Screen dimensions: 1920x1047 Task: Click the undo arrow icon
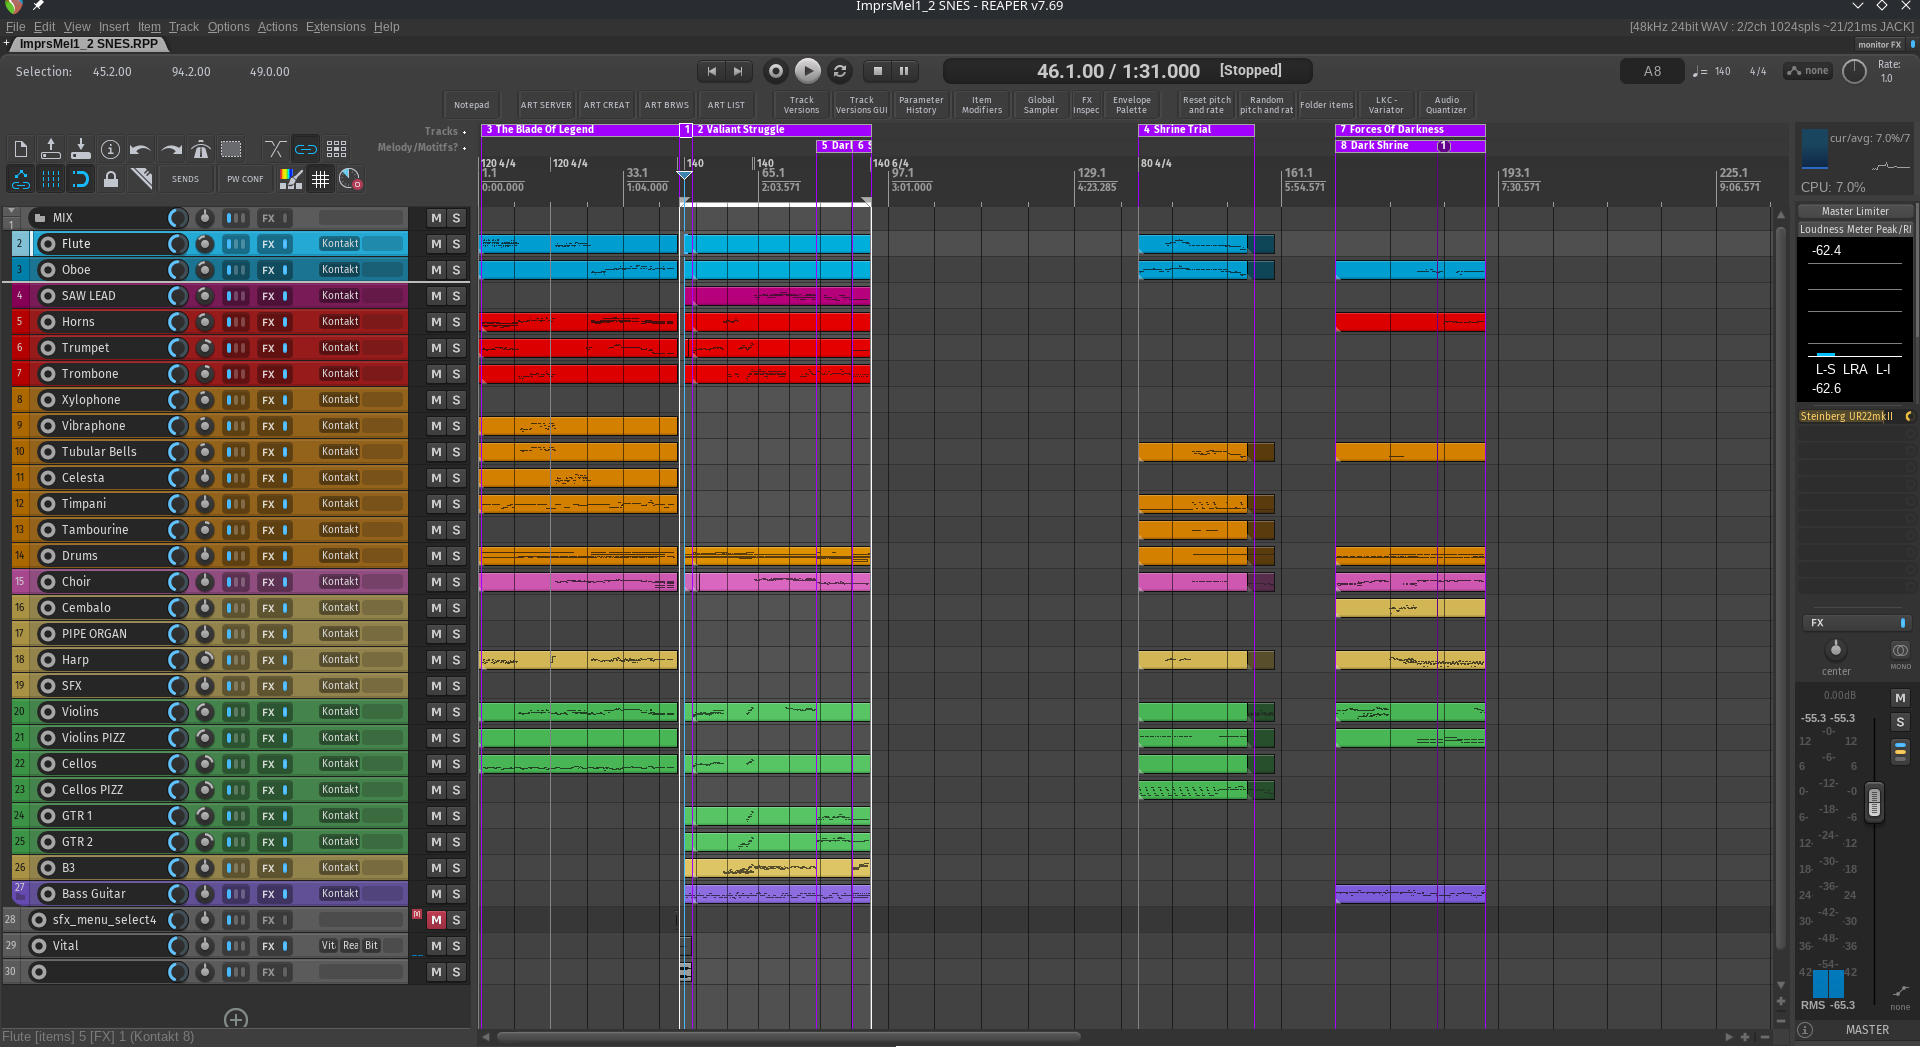141,150
